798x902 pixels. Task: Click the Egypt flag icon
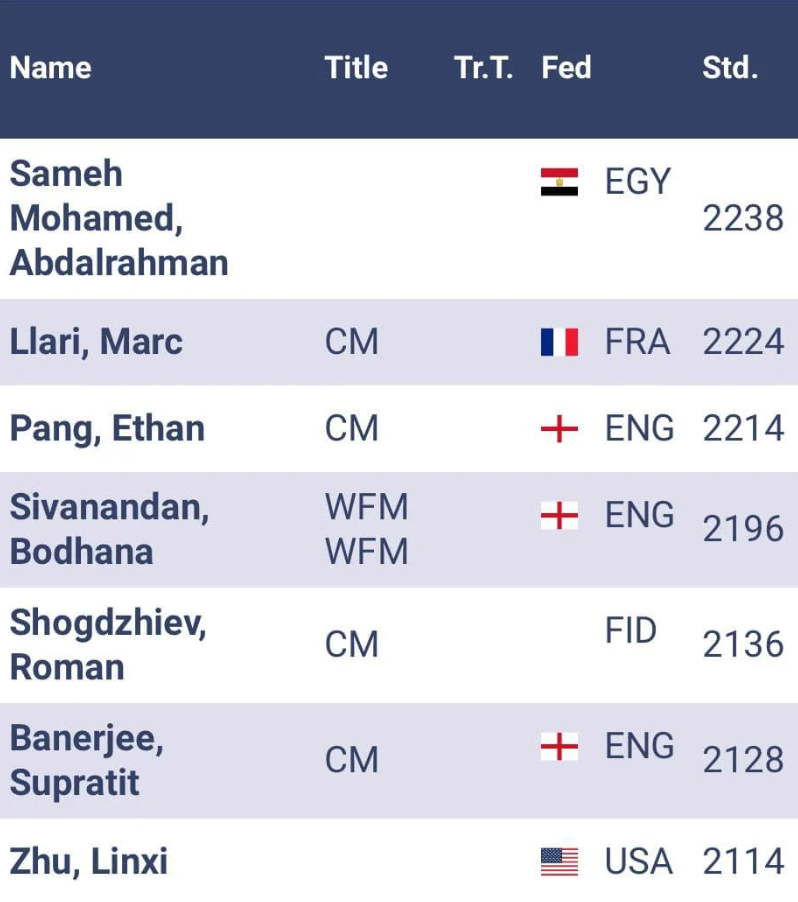pyautogui.click(x=559, y=182)
